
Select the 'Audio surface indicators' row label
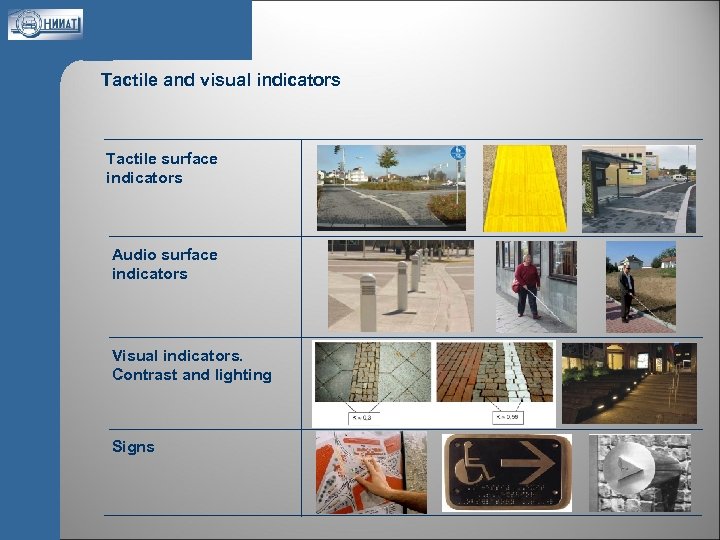(164, 264)
